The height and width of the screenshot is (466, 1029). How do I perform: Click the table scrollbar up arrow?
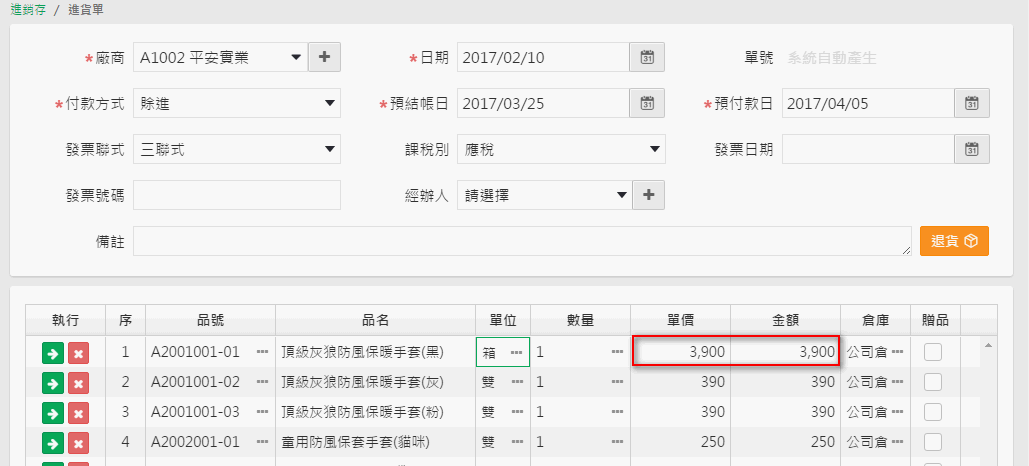pos(988,345)
